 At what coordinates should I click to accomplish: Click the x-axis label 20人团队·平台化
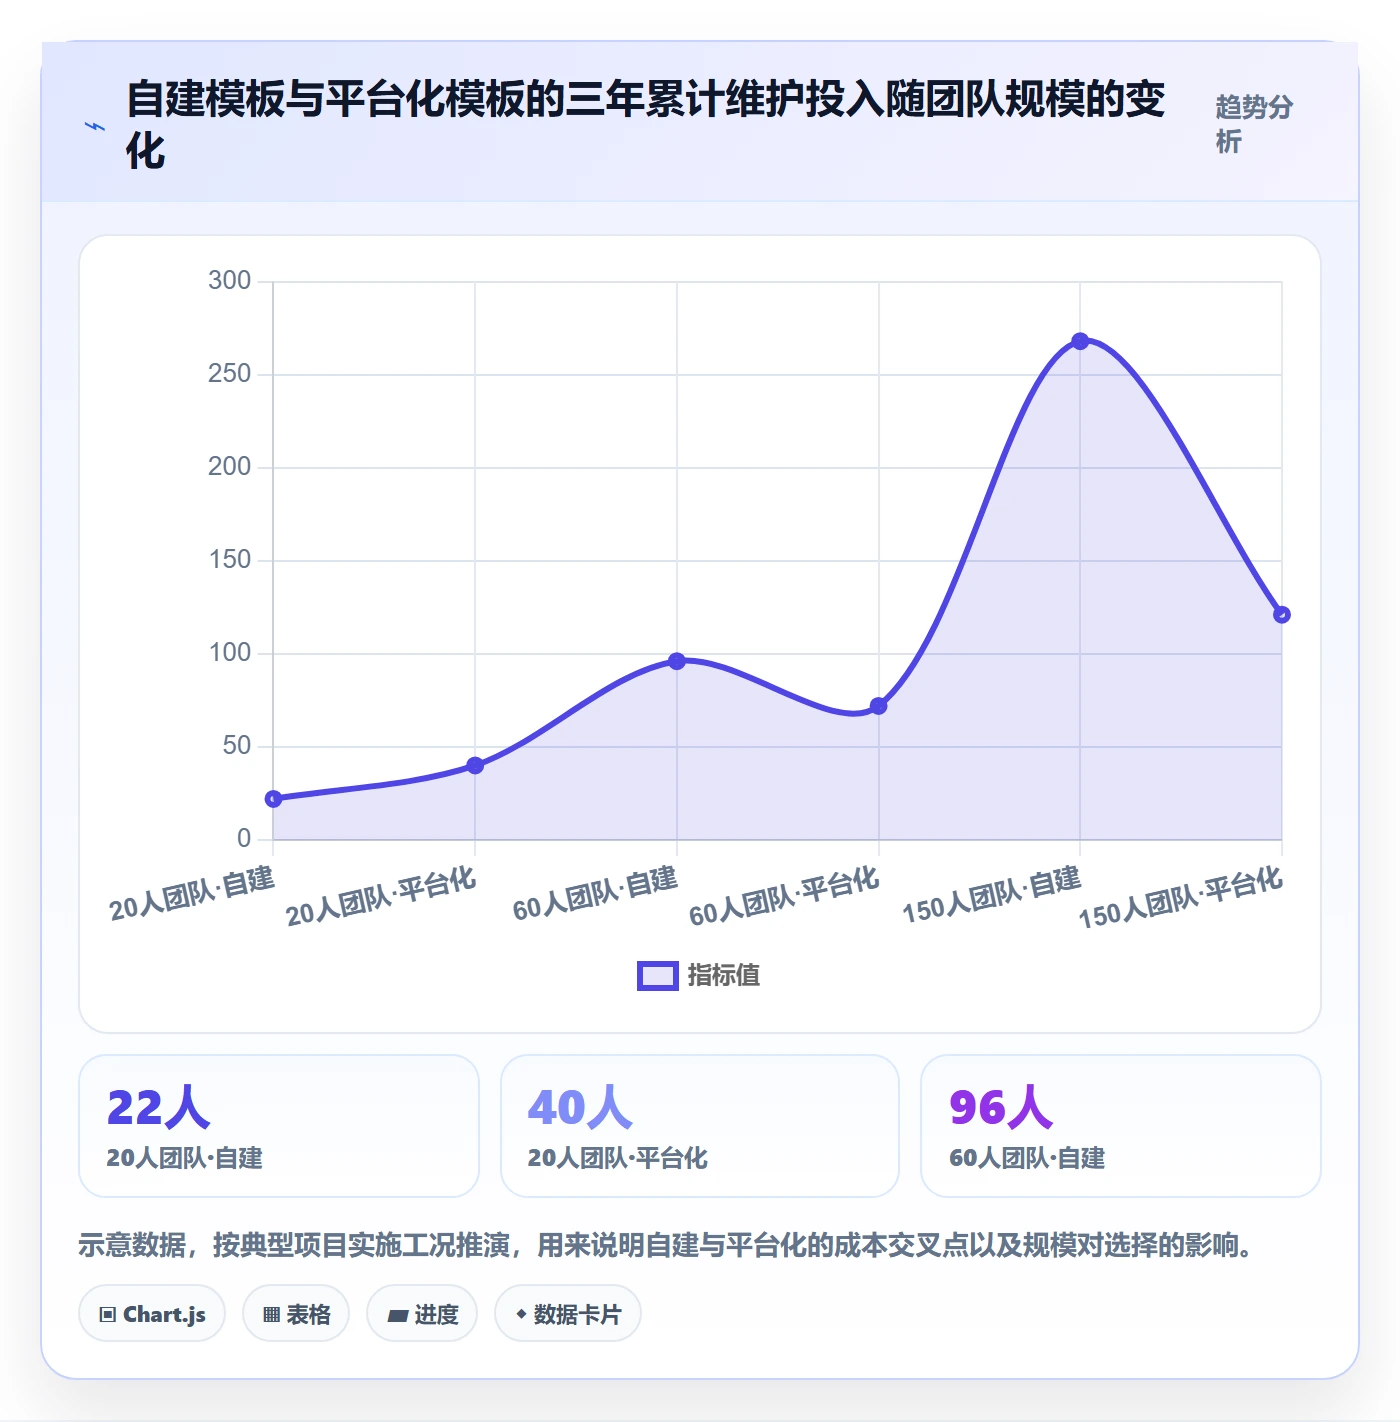[381, 897]
